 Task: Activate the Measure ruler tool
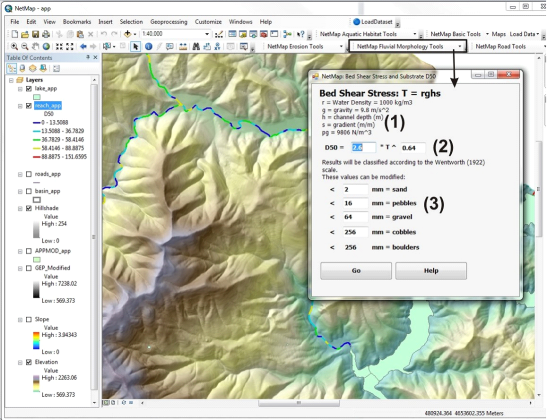pyautogui.click(x=182, y=46)
